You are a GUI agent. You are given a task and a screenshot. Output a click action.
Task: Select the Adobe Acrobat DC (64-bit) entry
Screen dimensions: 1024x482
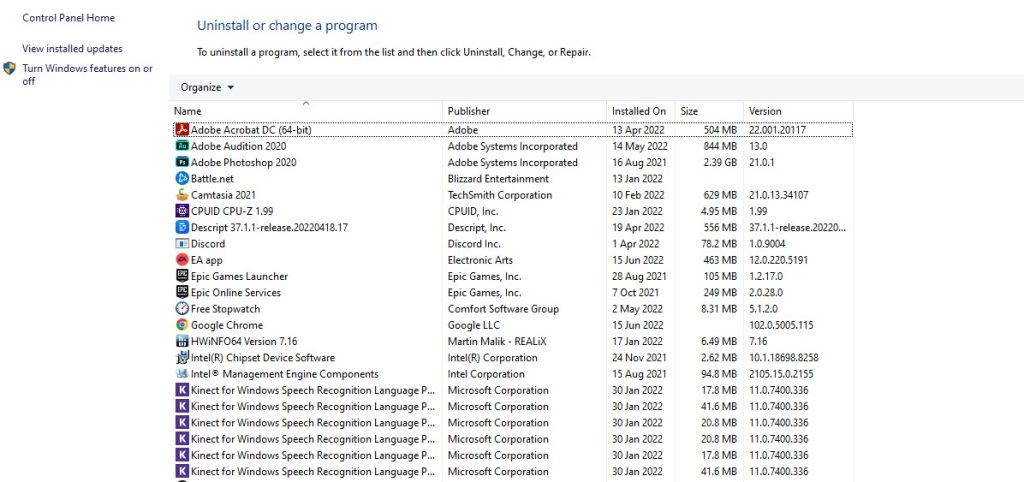click(251, 130)
